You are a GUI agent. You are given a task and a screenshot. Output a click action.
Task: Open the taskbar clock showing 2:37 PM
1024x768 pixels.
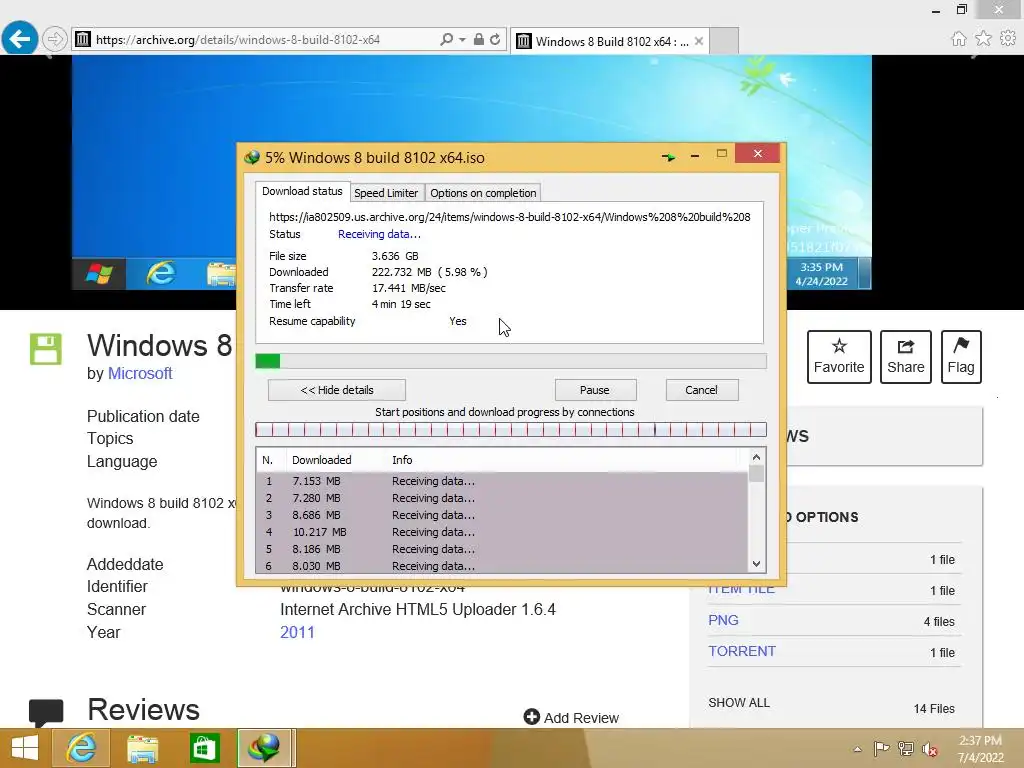tap(980, 748)
